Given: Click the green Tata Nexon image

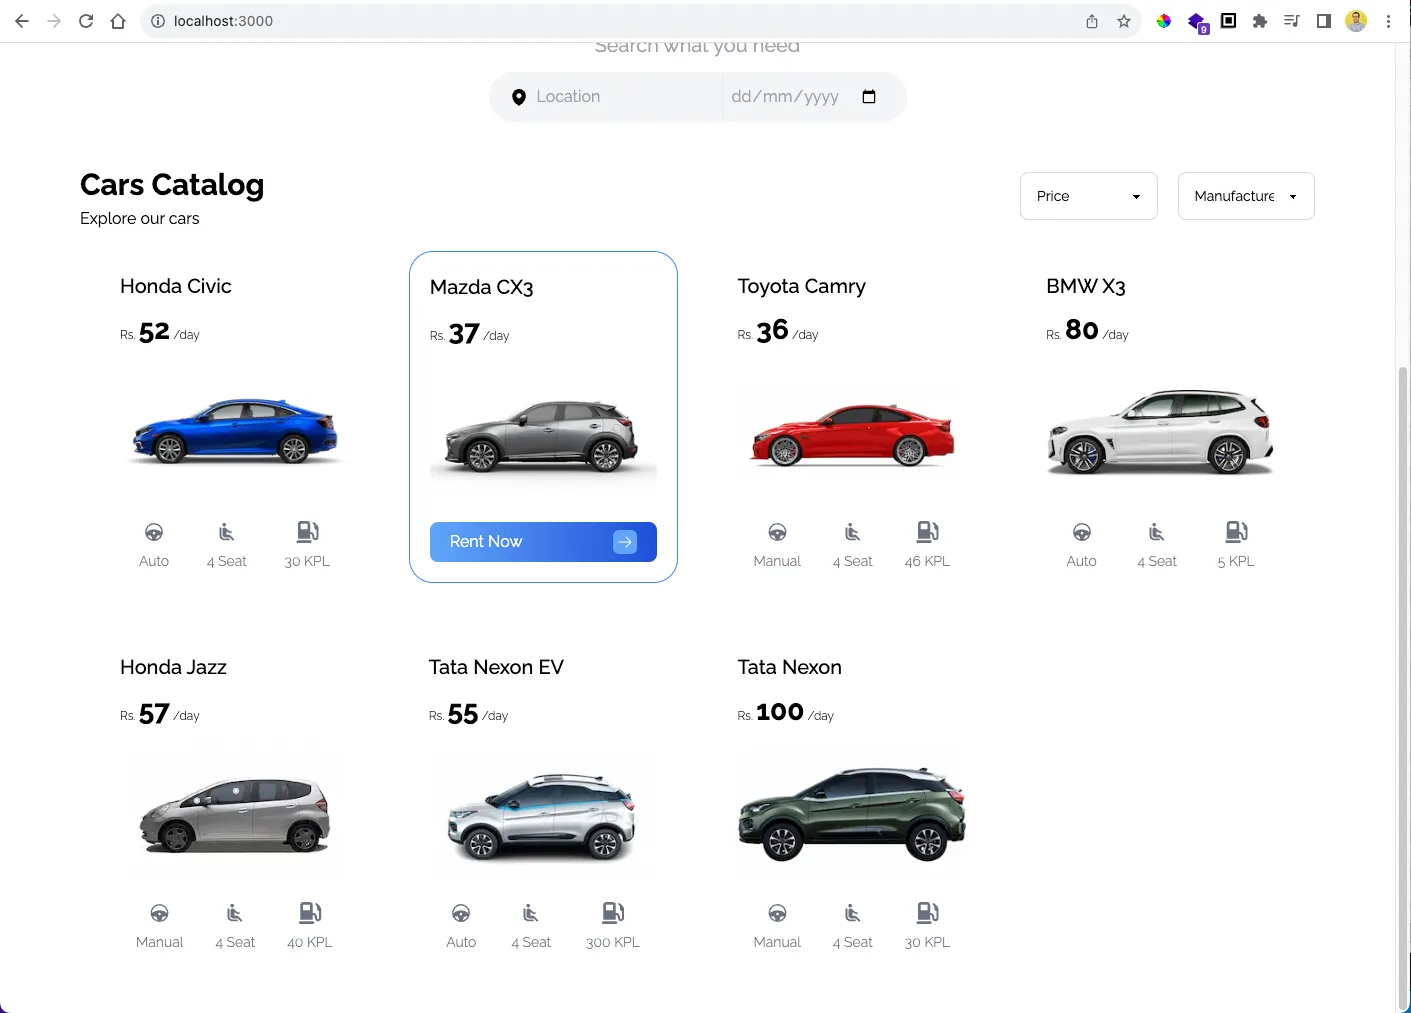Looking at the screenshot, I should pyautogui.click(x=852, y=813).
